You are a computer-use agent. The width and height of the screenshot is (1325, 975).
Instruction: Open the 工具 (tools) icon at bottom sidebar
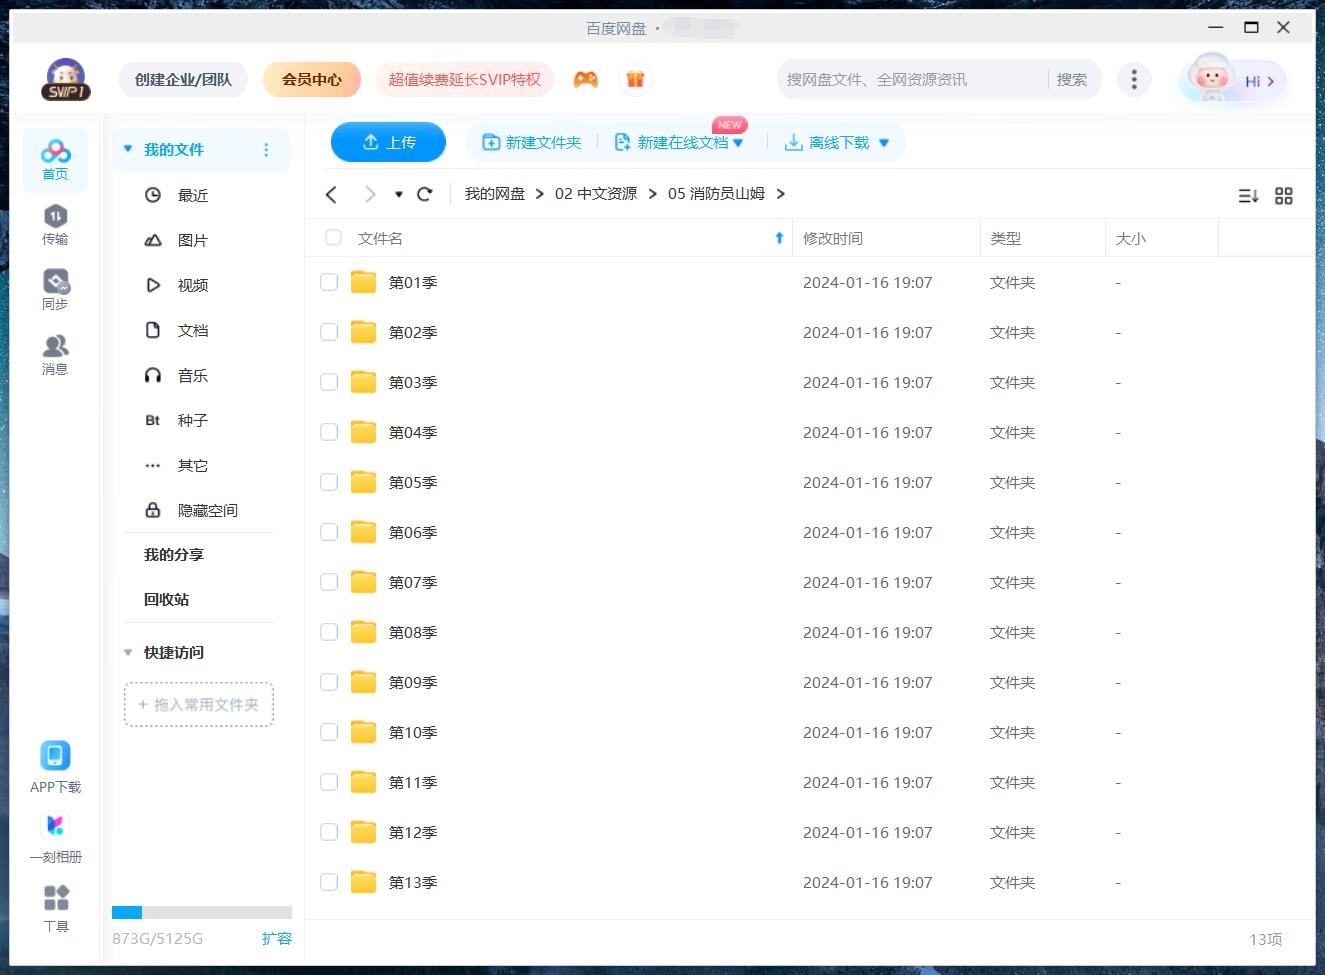[55, 898]
